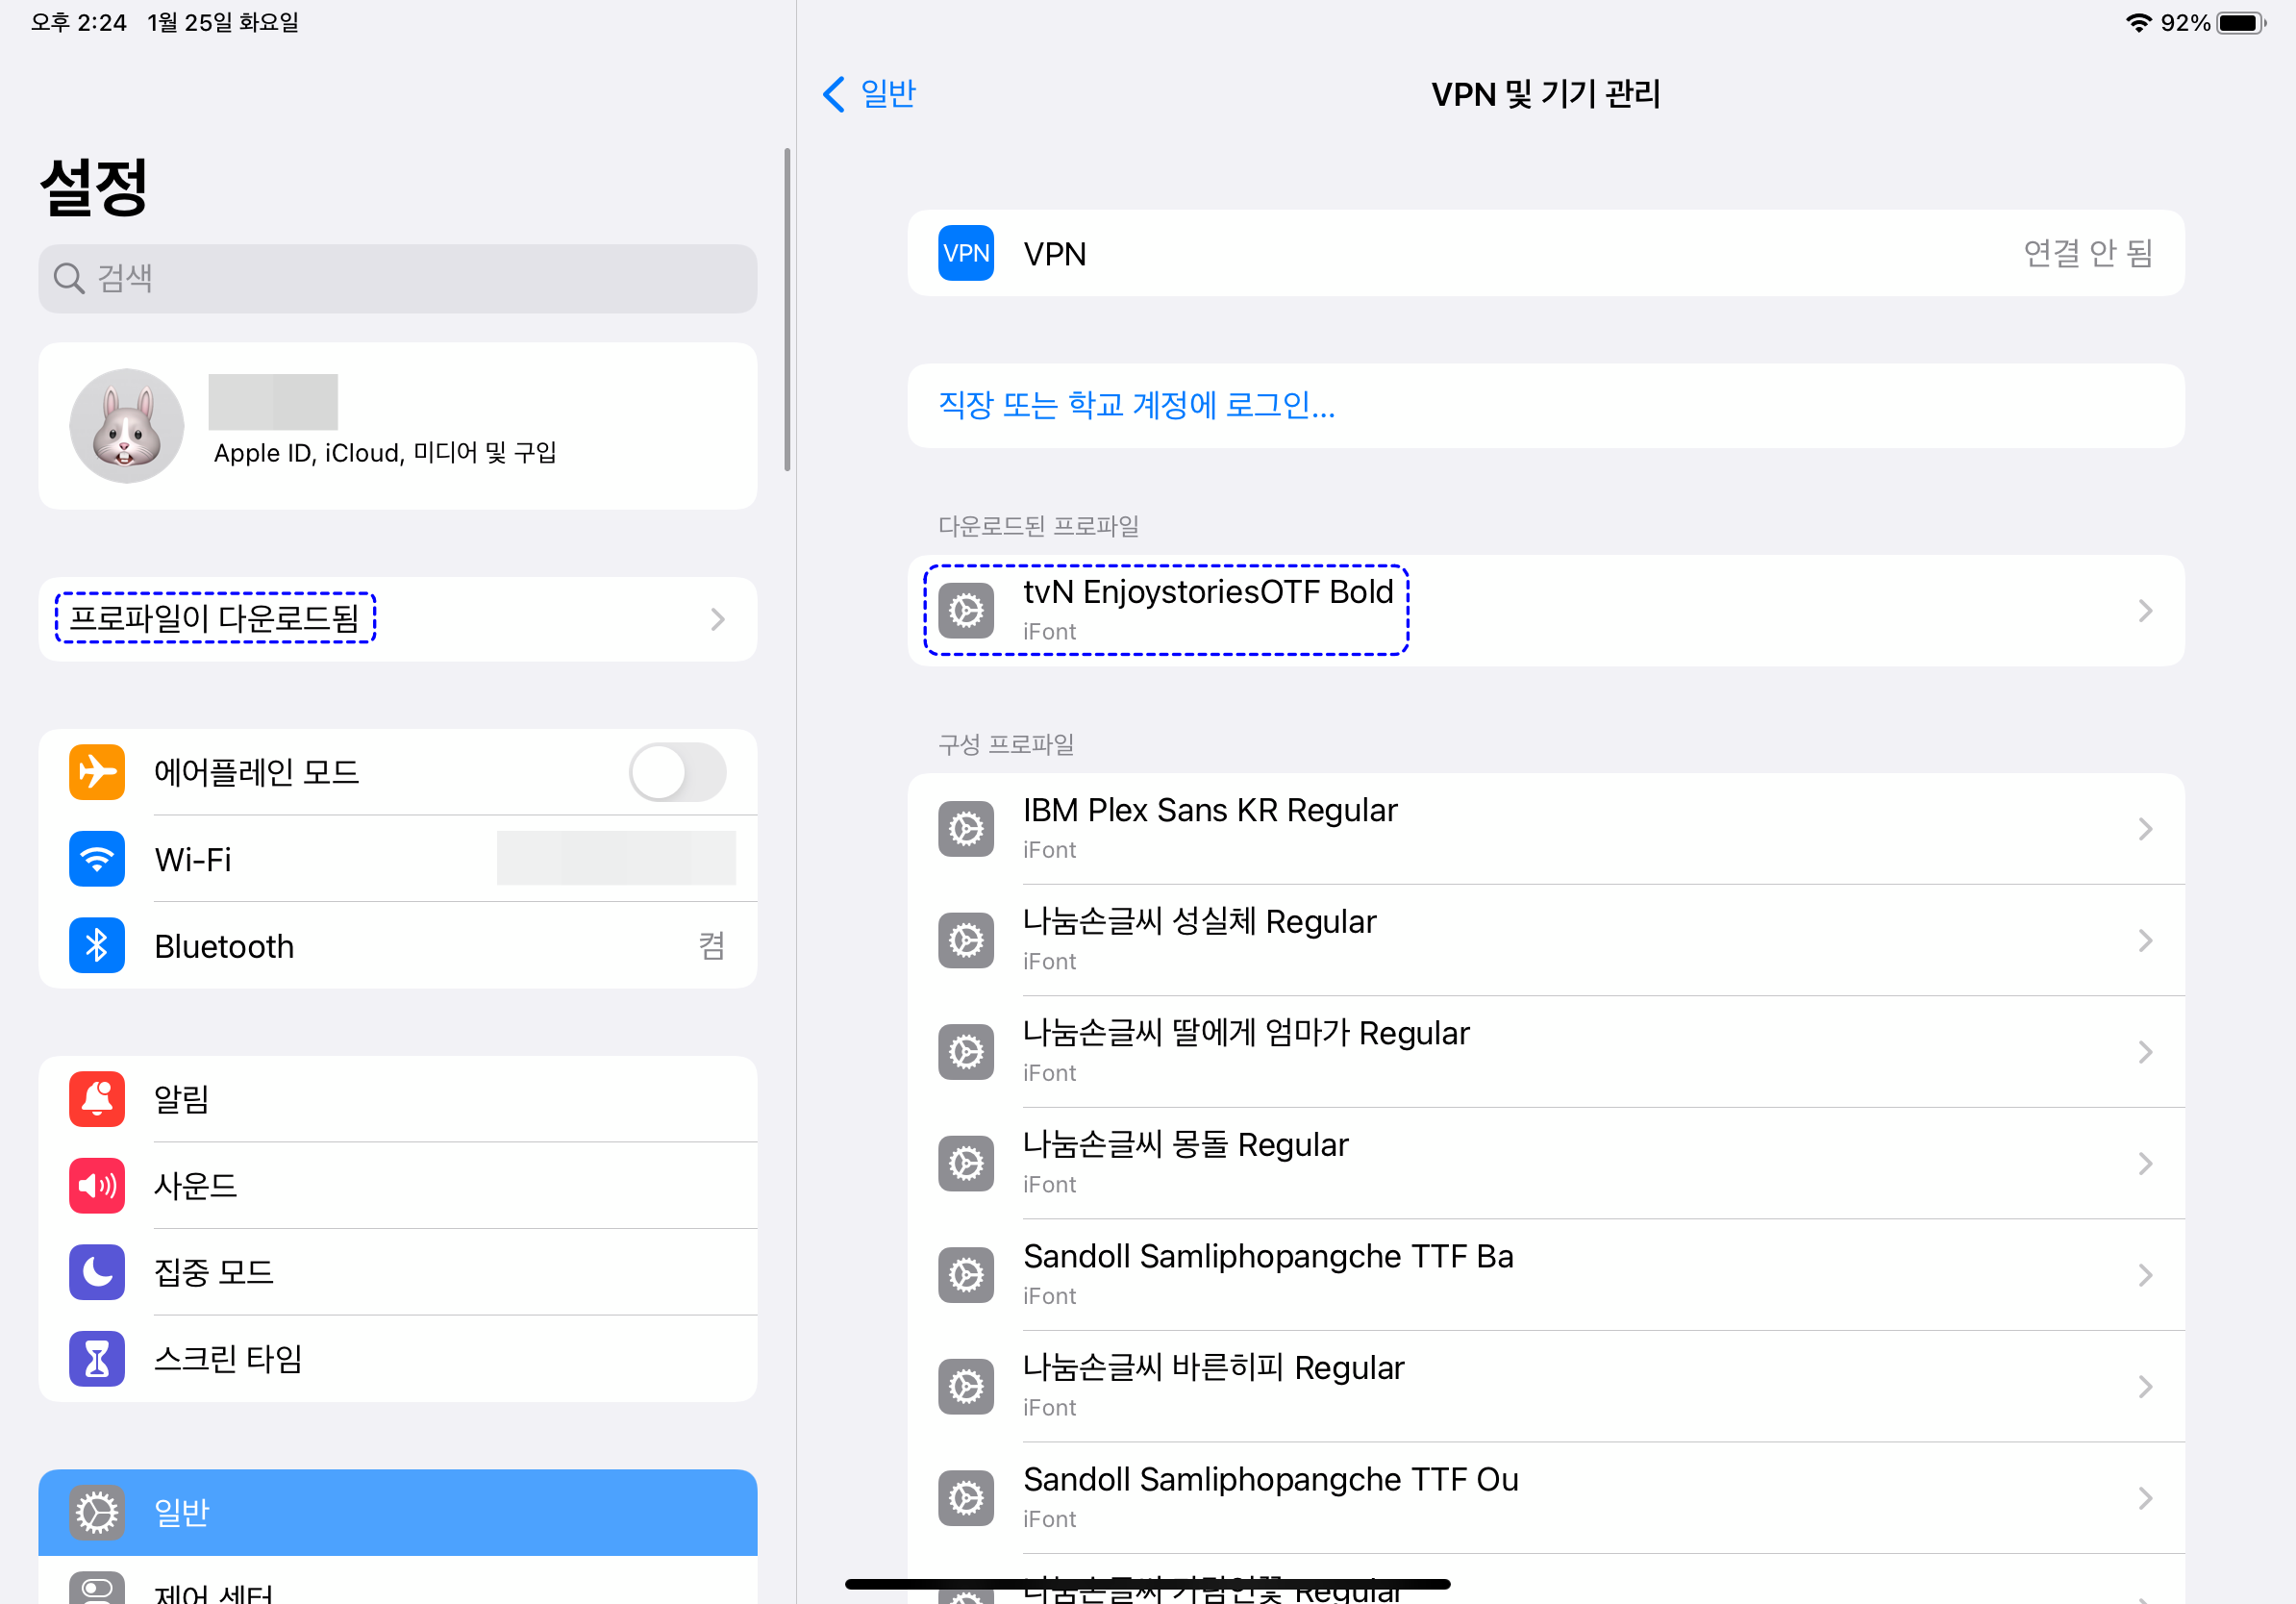Tap the tvN EnjoystoriesOTF Bold profile icon
This screenshot has width=2296, height=1604.
965,611
